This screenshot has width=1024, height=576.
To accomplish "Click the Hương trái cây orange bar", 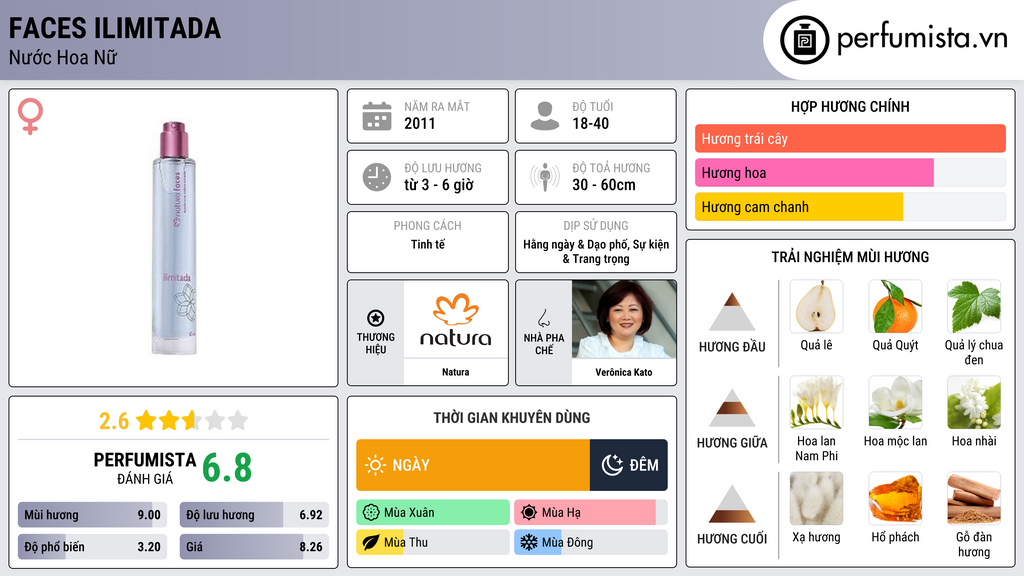I will 850,138.
